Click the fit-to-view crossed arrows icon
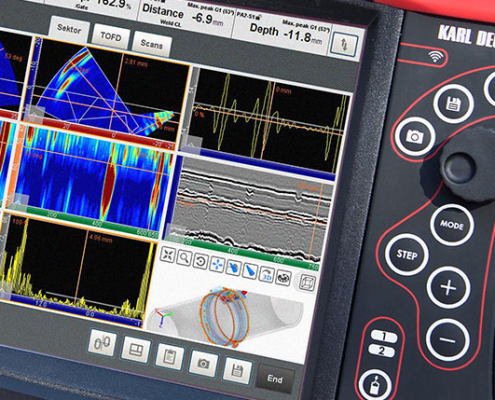The height and width of the screenshot is (400, 495). pos(168,255)
